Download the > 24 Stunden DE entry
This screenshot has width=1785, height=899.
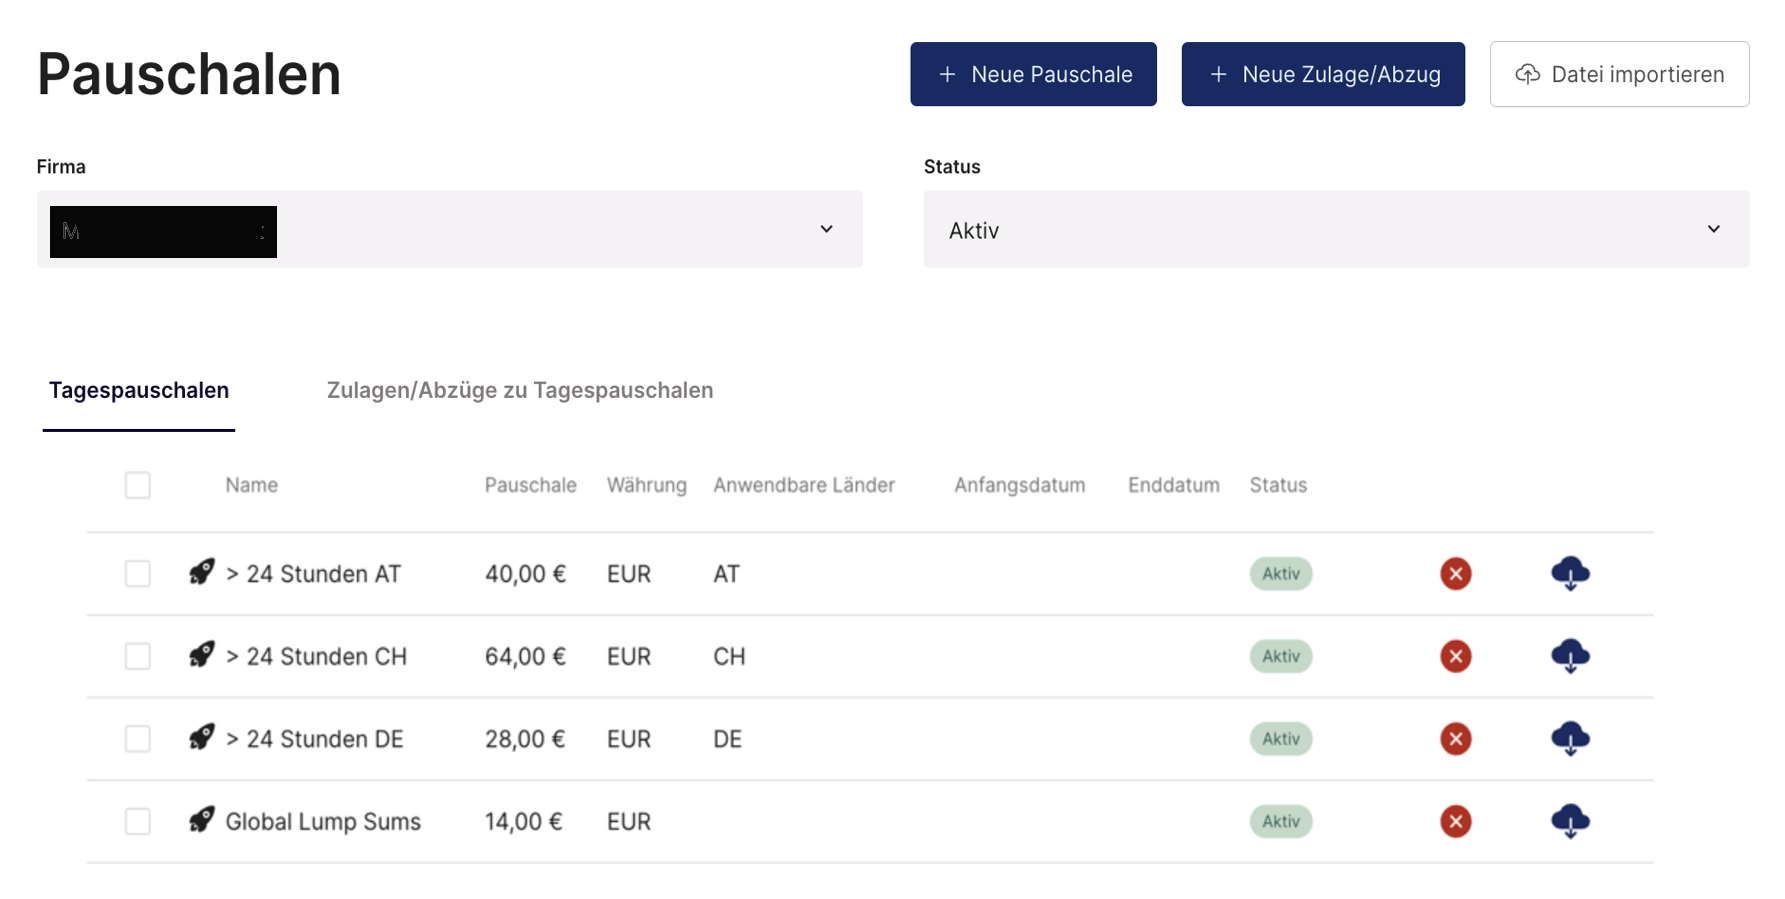(x=1570, y=739)
